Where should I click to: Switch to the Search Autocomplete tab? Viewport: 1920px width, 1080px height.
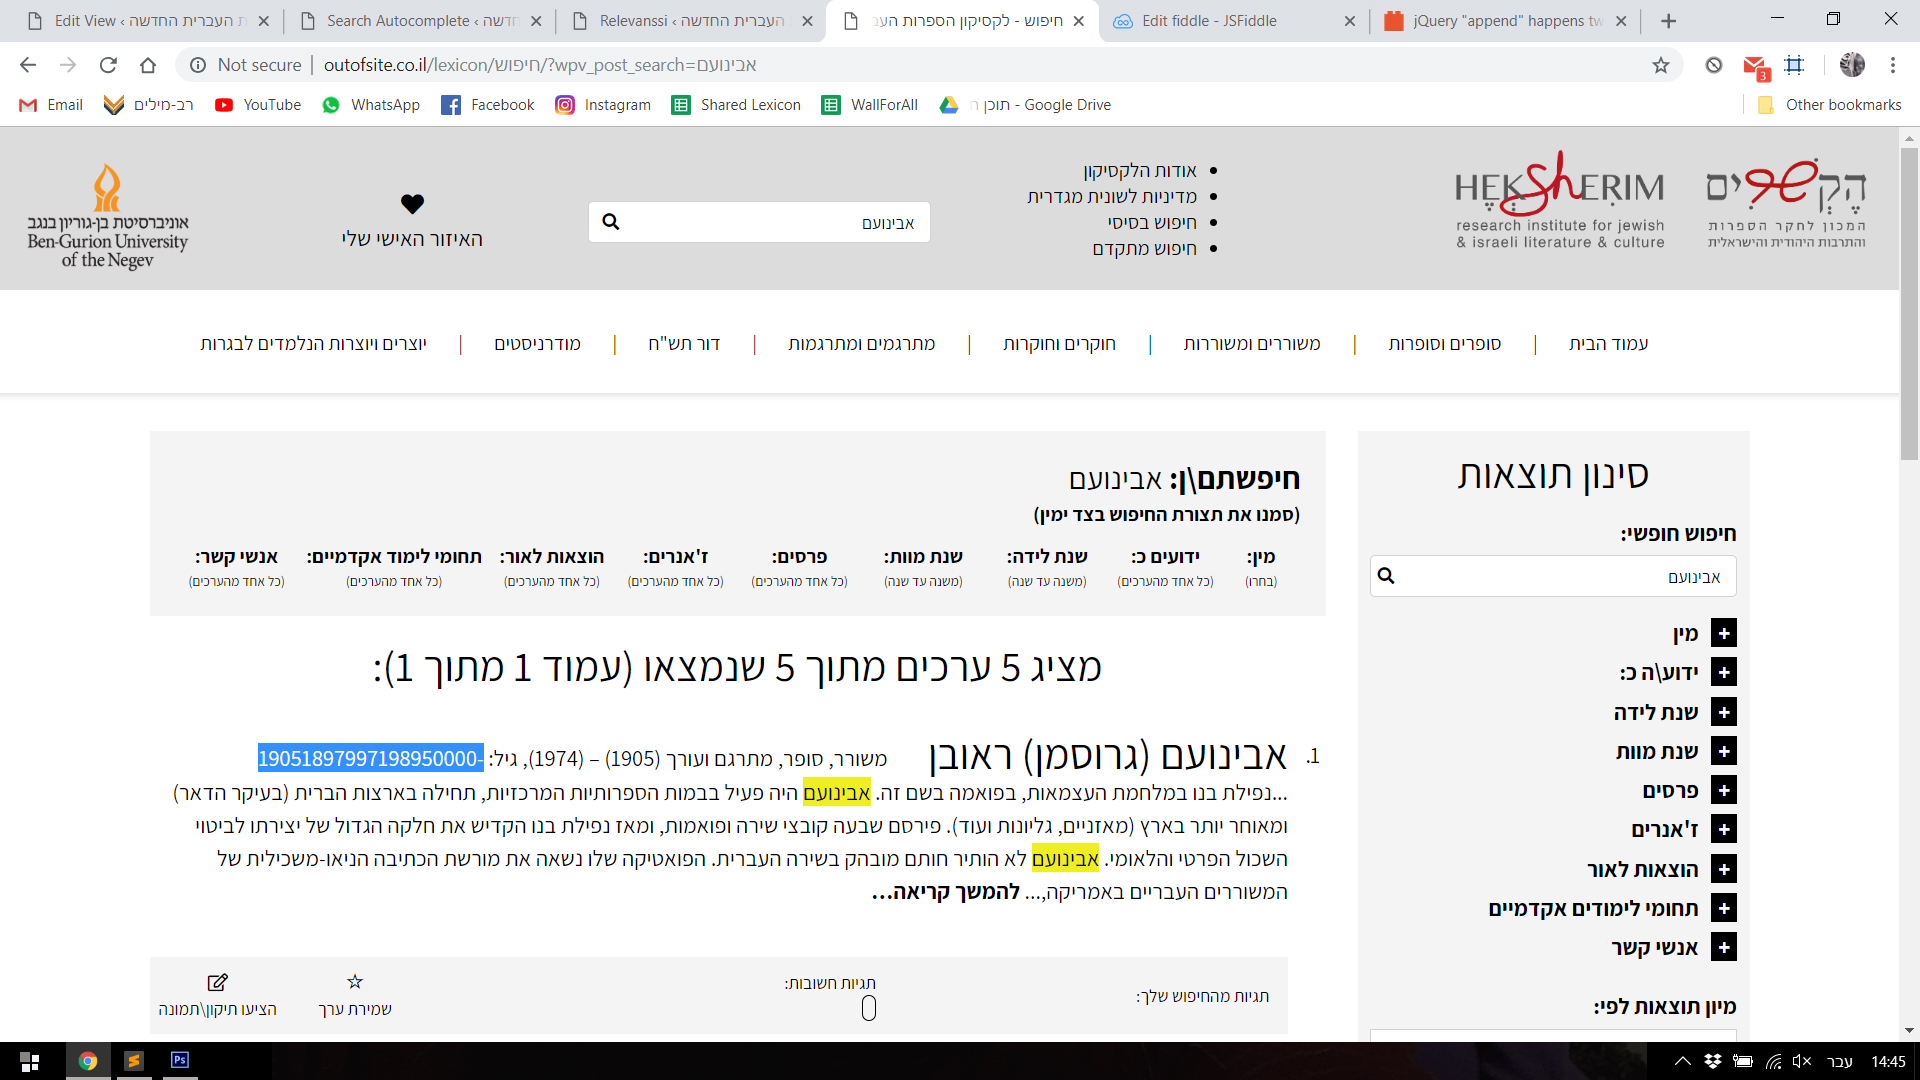pos(420,21)
